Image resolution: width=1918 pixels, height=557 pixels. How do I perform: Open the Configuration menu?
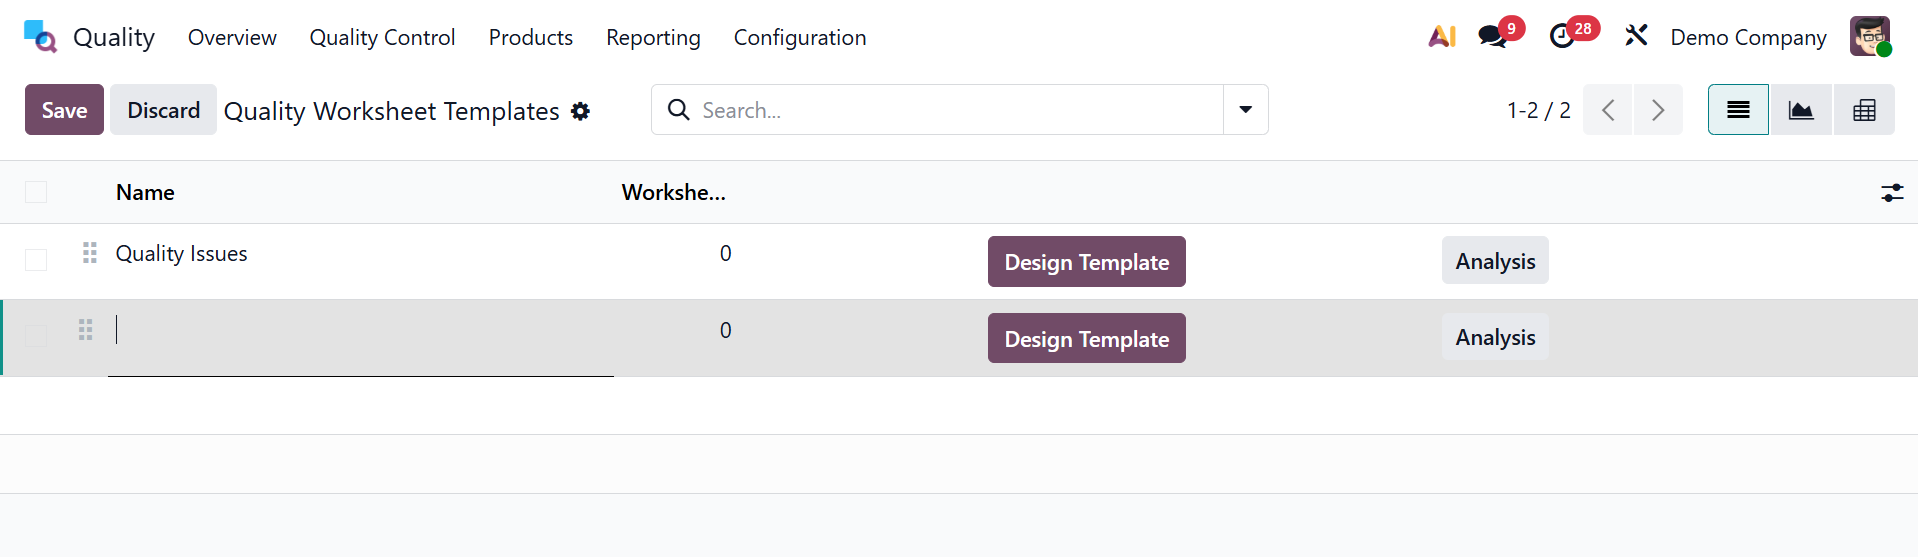pos(799,37)
